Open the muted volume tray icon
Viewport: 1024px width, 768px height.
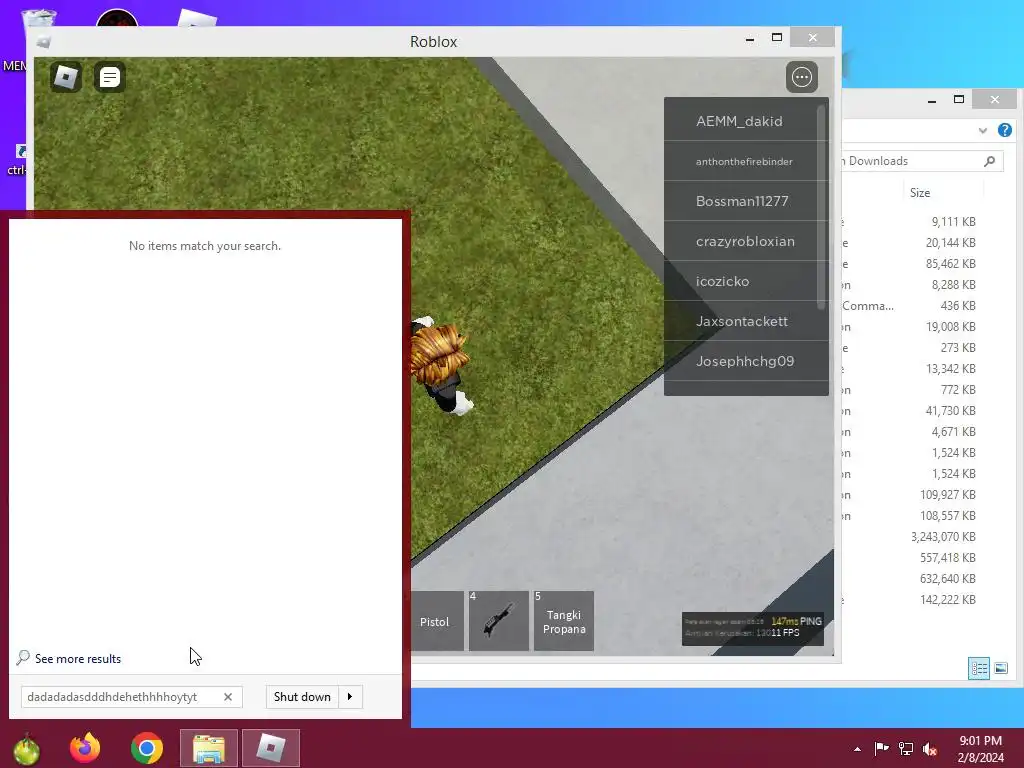(x=930, y=748)
